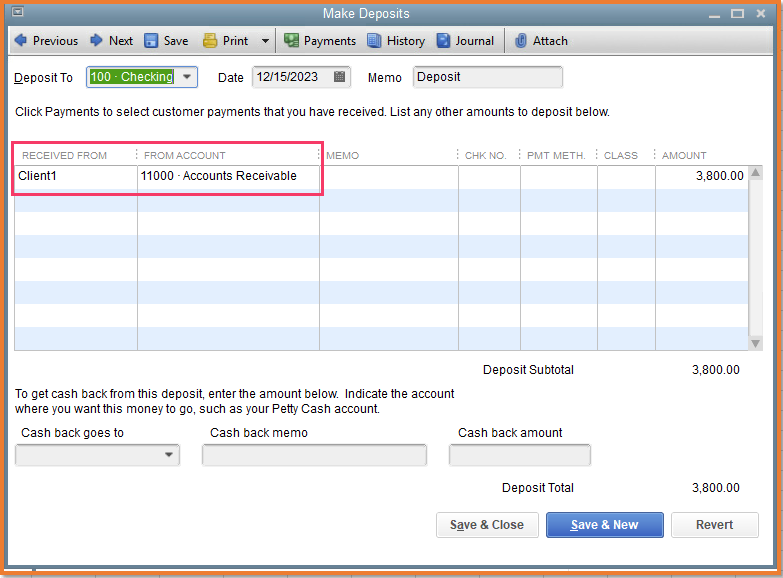Click Save & New button
783x578 pixels.
(x=604, y=525)
